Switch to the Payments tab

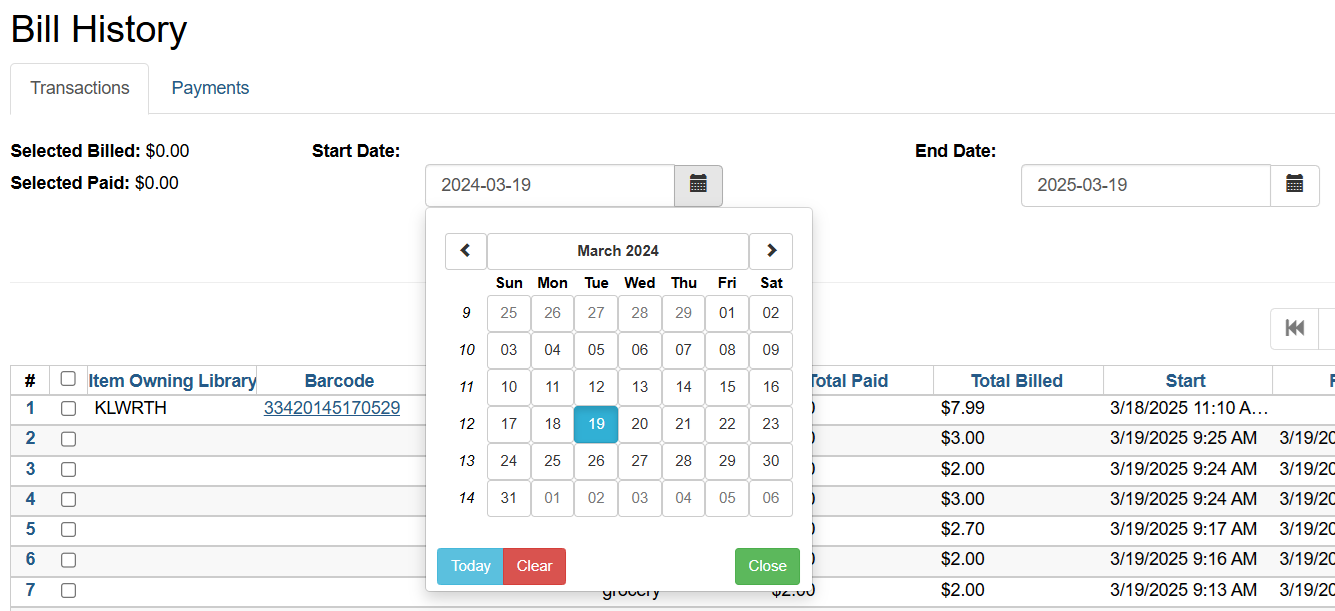[x=210, y=88]
